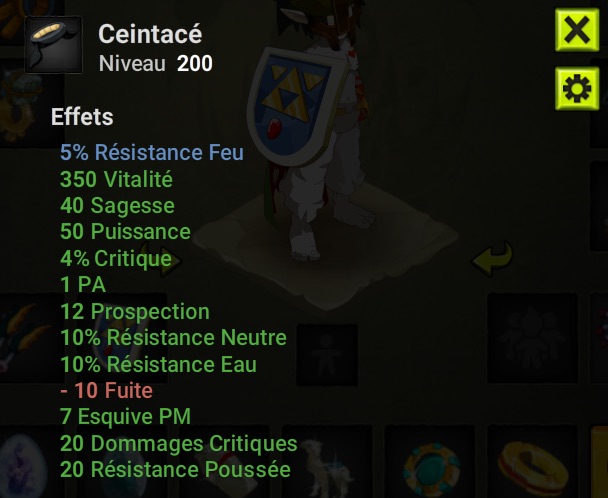Click the 1 PA effect line

[83, 284]
